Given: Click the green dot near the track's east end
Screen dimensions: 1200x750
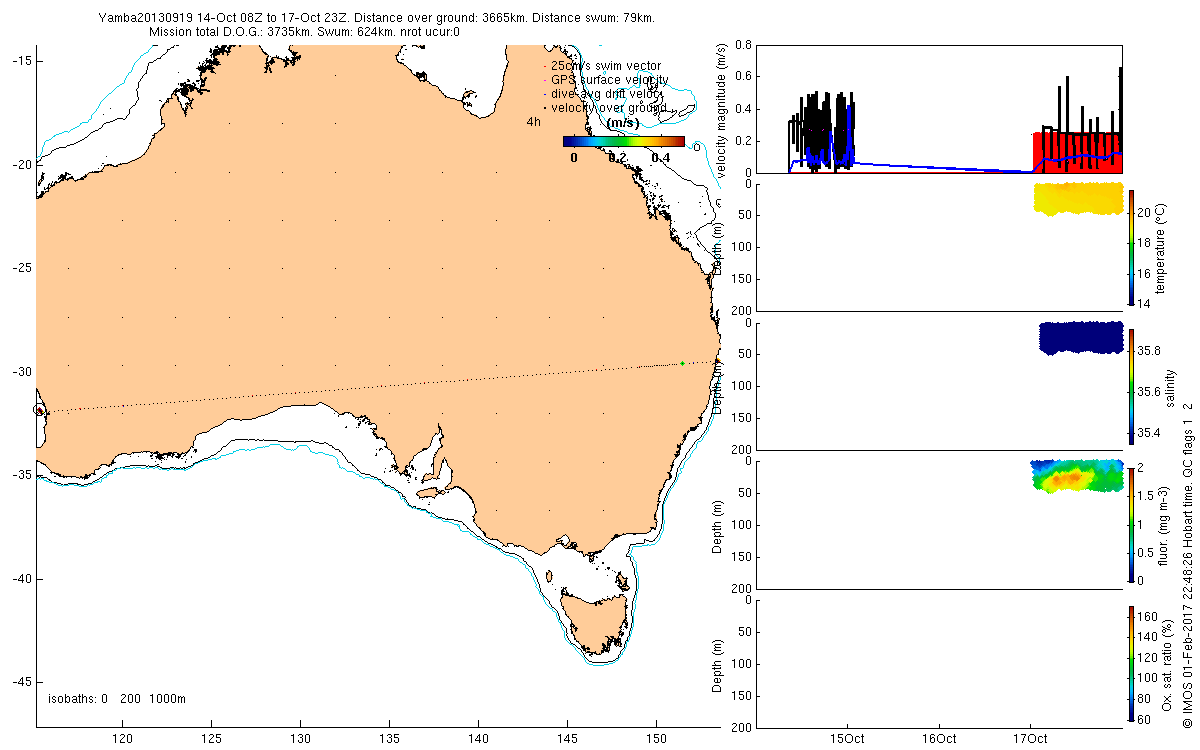Looking at the screenshot, I should coord(682,363).
